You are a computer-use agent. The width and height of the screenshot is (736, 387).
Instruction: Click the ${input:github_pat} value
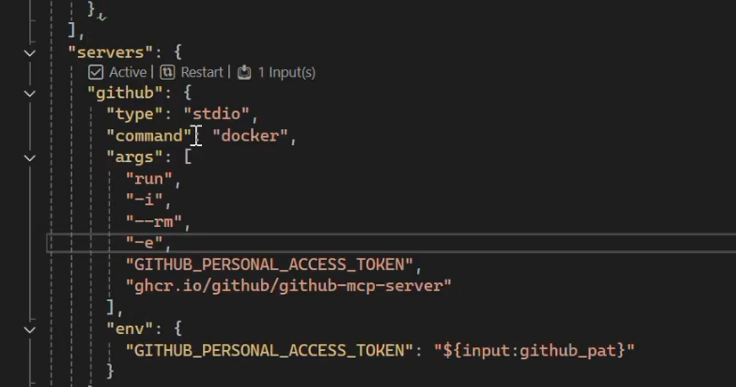pos(534,350)
